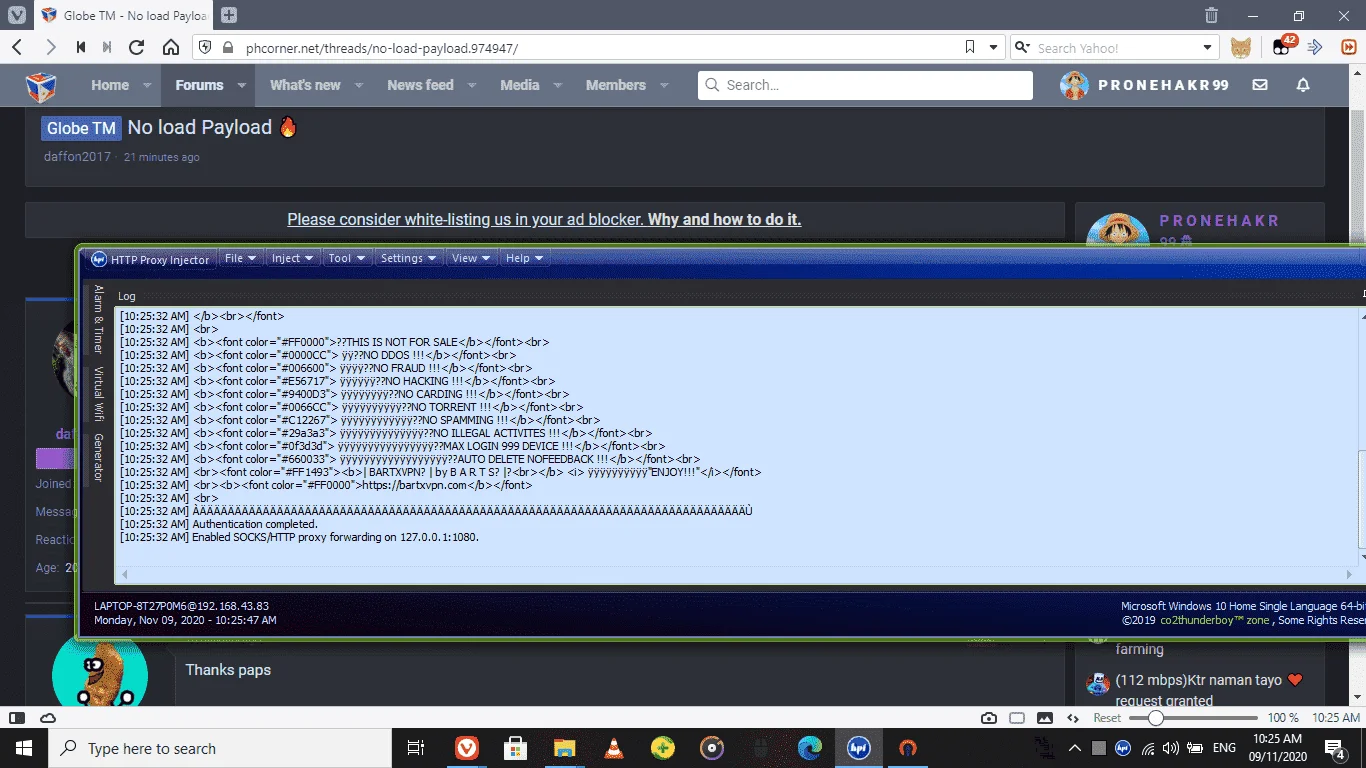This screenshot has height=768, width=1366.
Task: Open Windows Start menu
Action: [x=24, y=748]
